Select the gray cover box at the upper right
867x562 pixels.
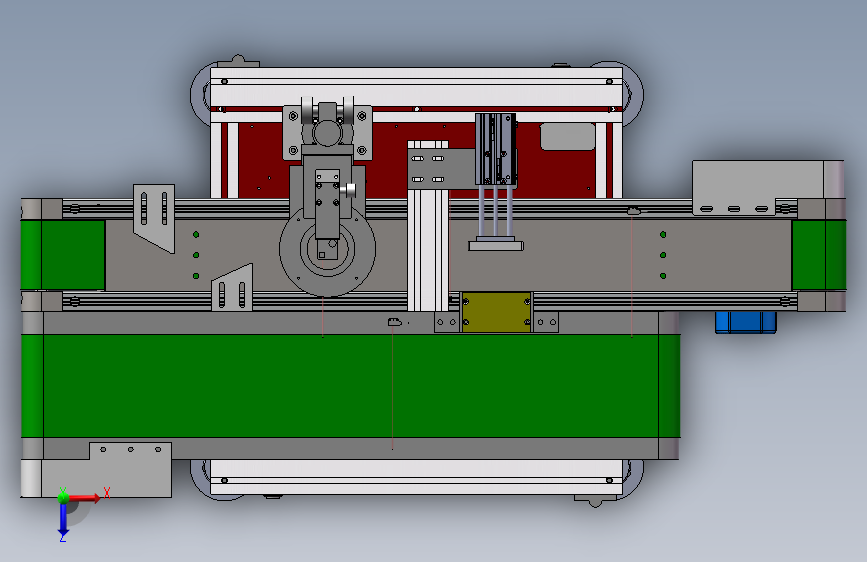point(758,186)
